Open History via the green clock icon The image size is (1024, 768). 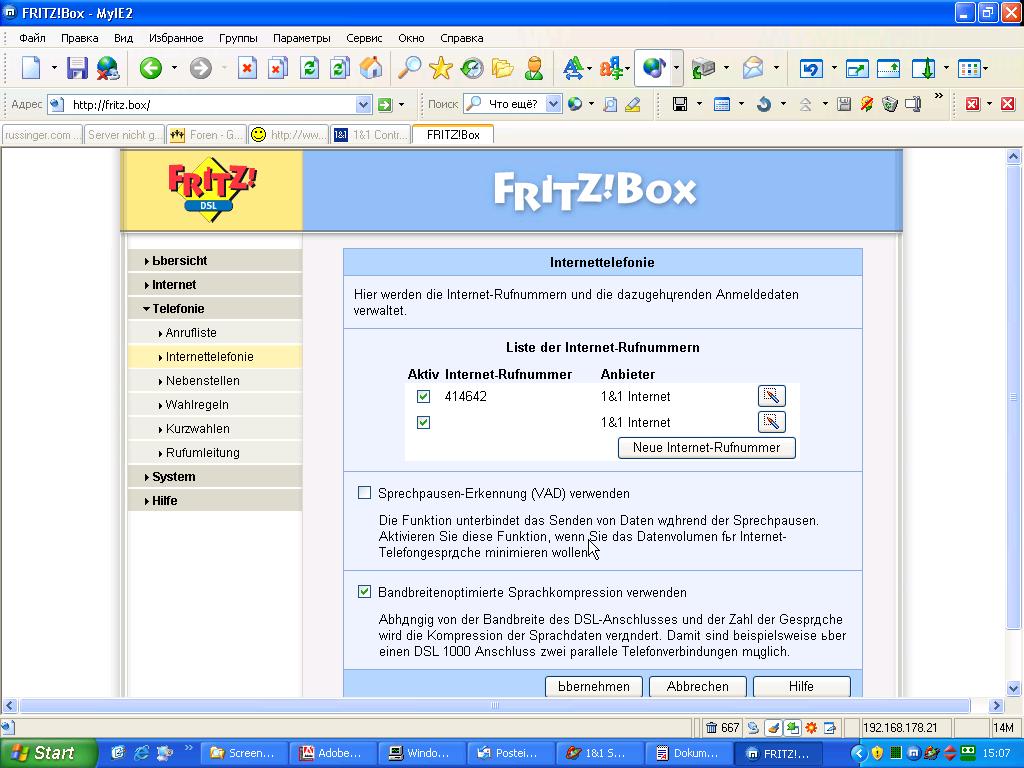(472, 68)
